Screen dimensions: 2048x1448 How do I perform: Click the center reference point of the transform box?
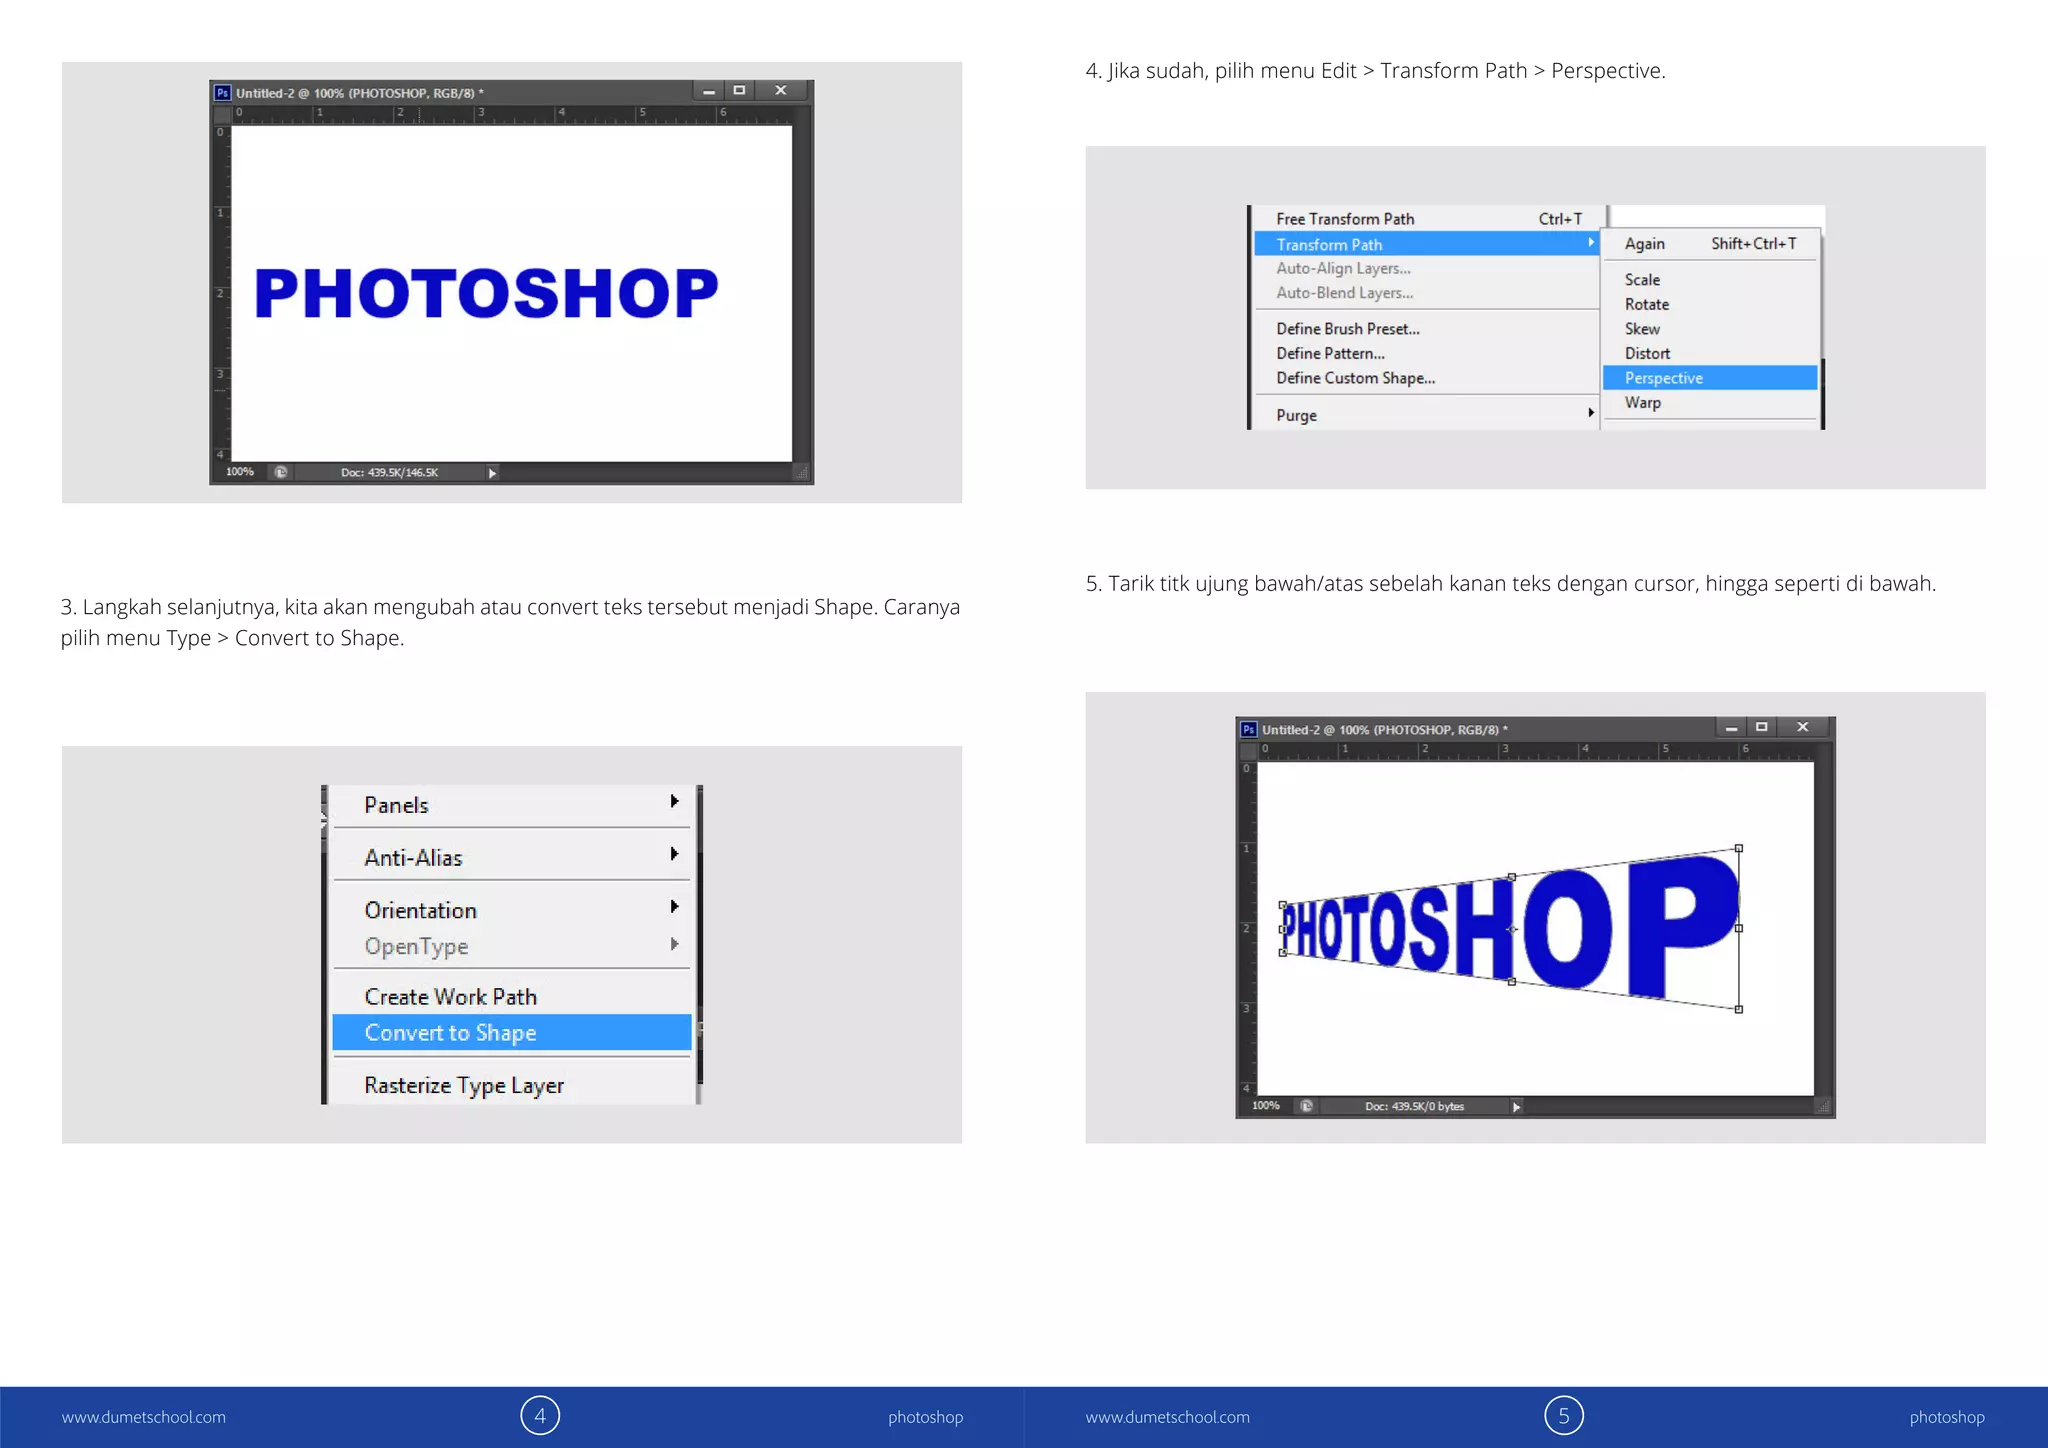click(x=1512, y=929)
